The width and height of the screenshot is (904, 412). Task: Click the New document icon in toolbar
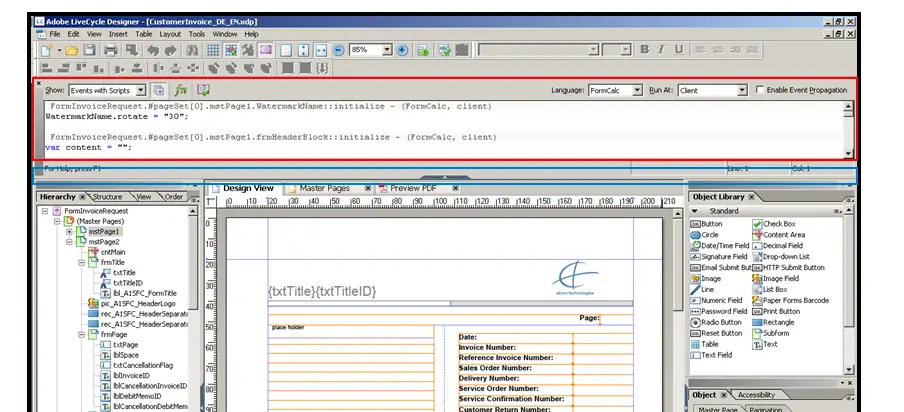[x=46, y=50]
